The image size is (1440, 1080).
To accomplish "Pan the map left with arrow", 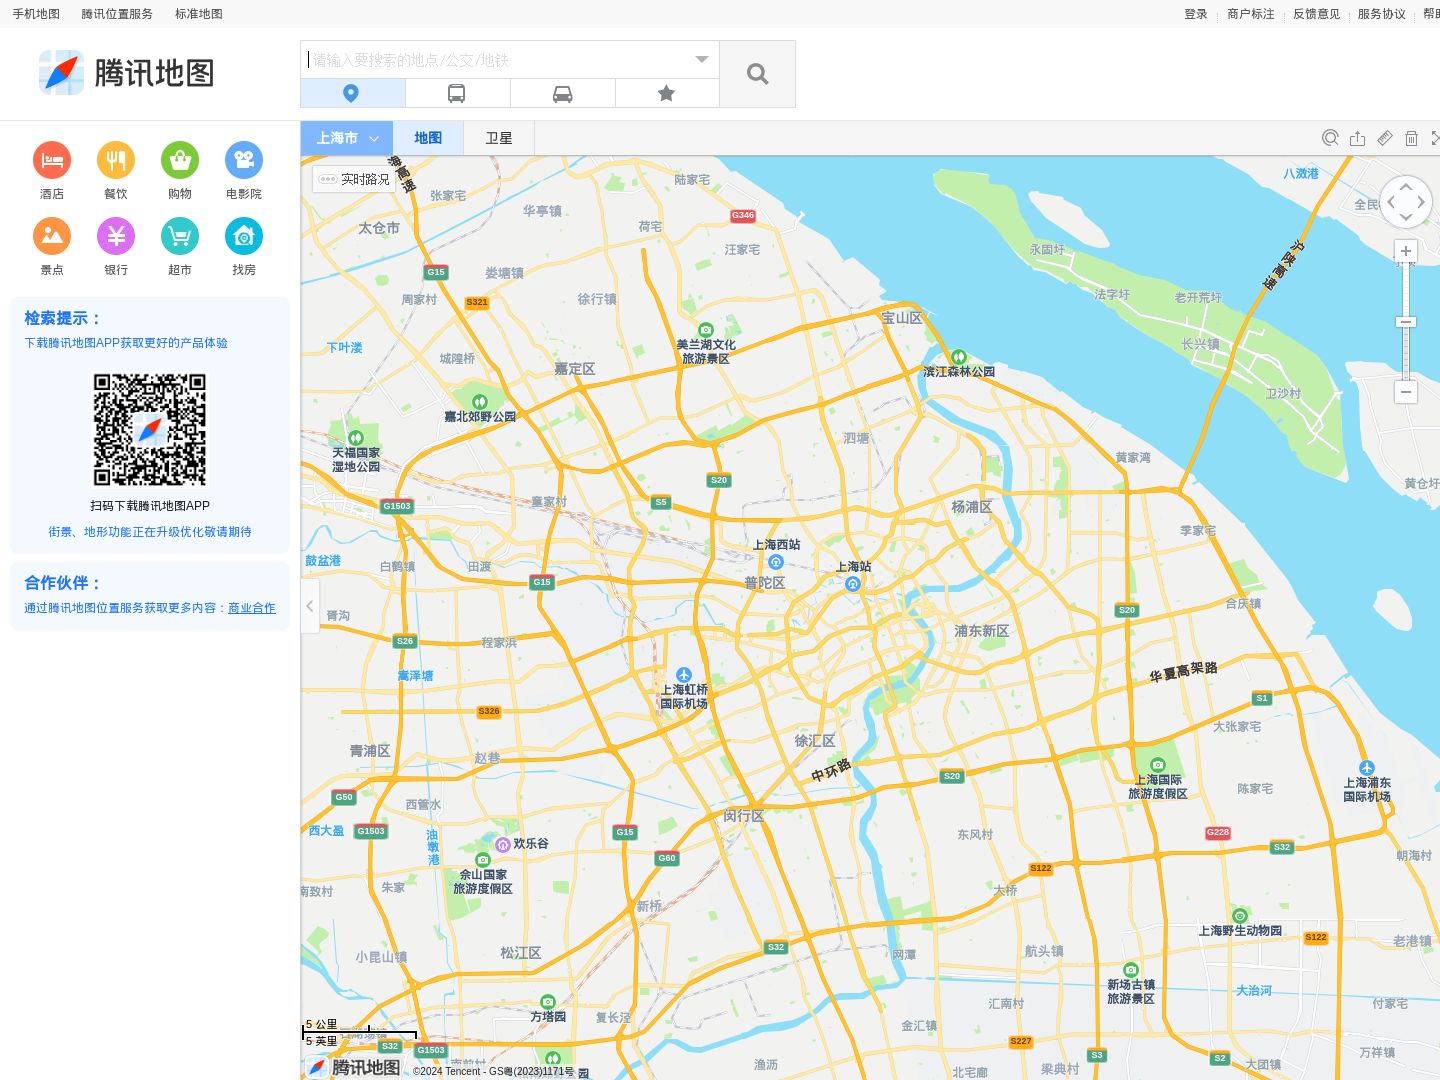I will 1391,202.
